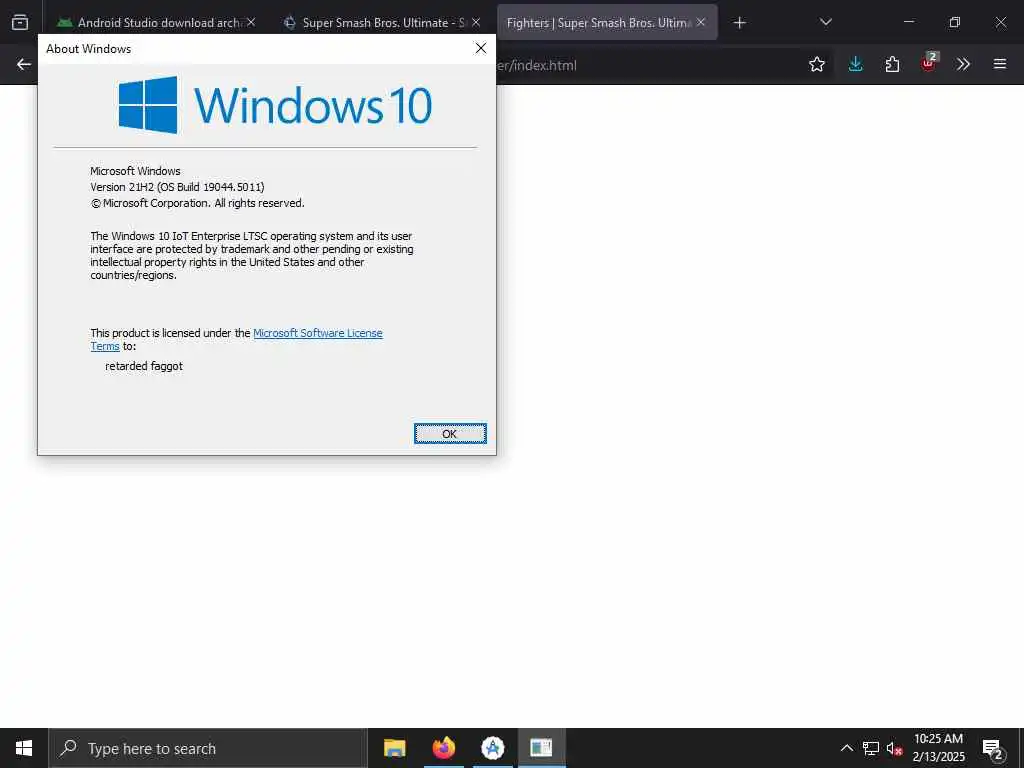Click the taskbar search box
This screenshot has height=768, width=1024.
(208, 748)
